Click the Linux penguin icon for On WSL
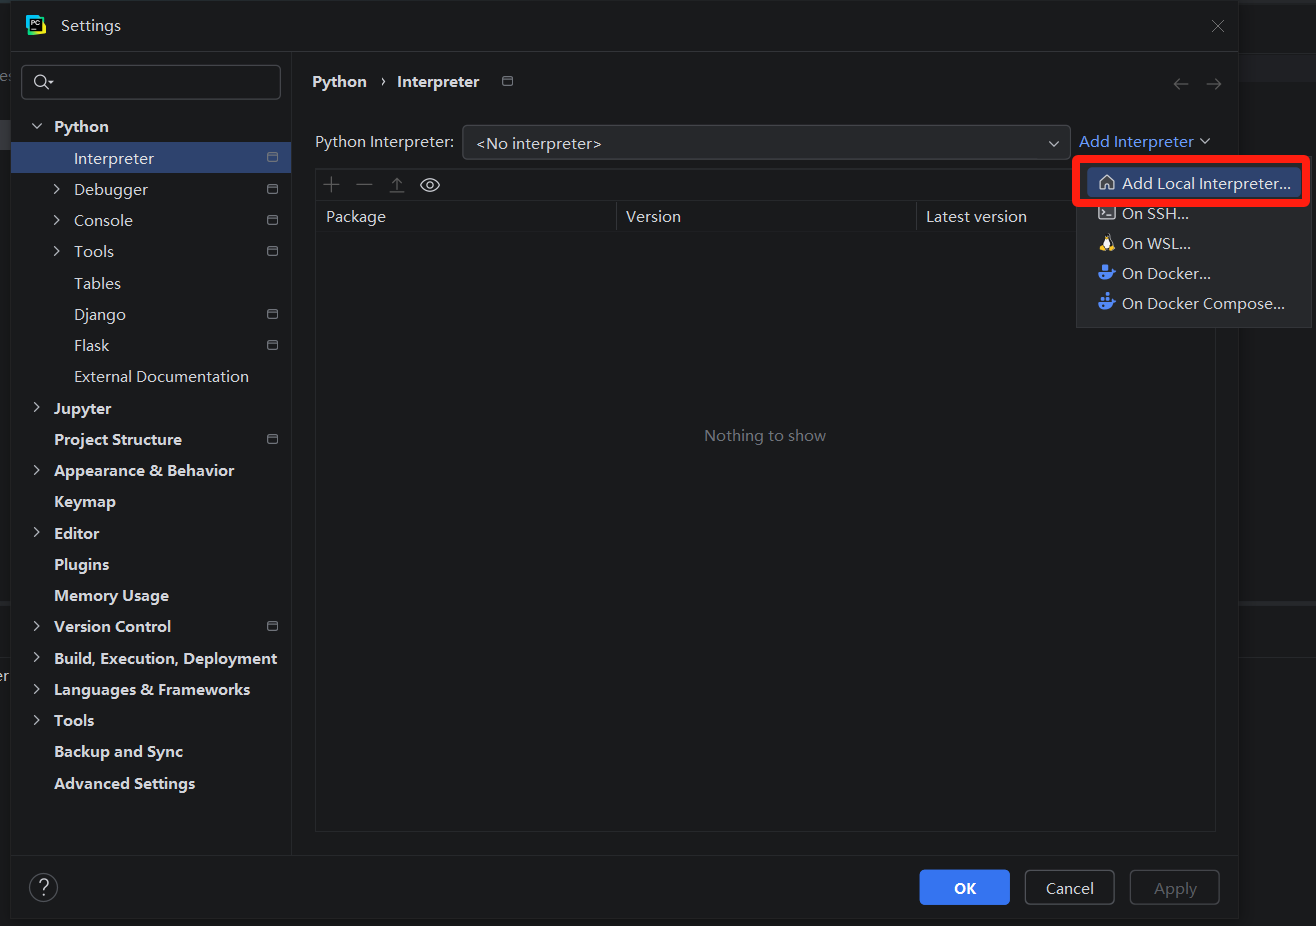Image resolution: width=1316 pixels, height=926 pixels. [x=1107, y=243]
